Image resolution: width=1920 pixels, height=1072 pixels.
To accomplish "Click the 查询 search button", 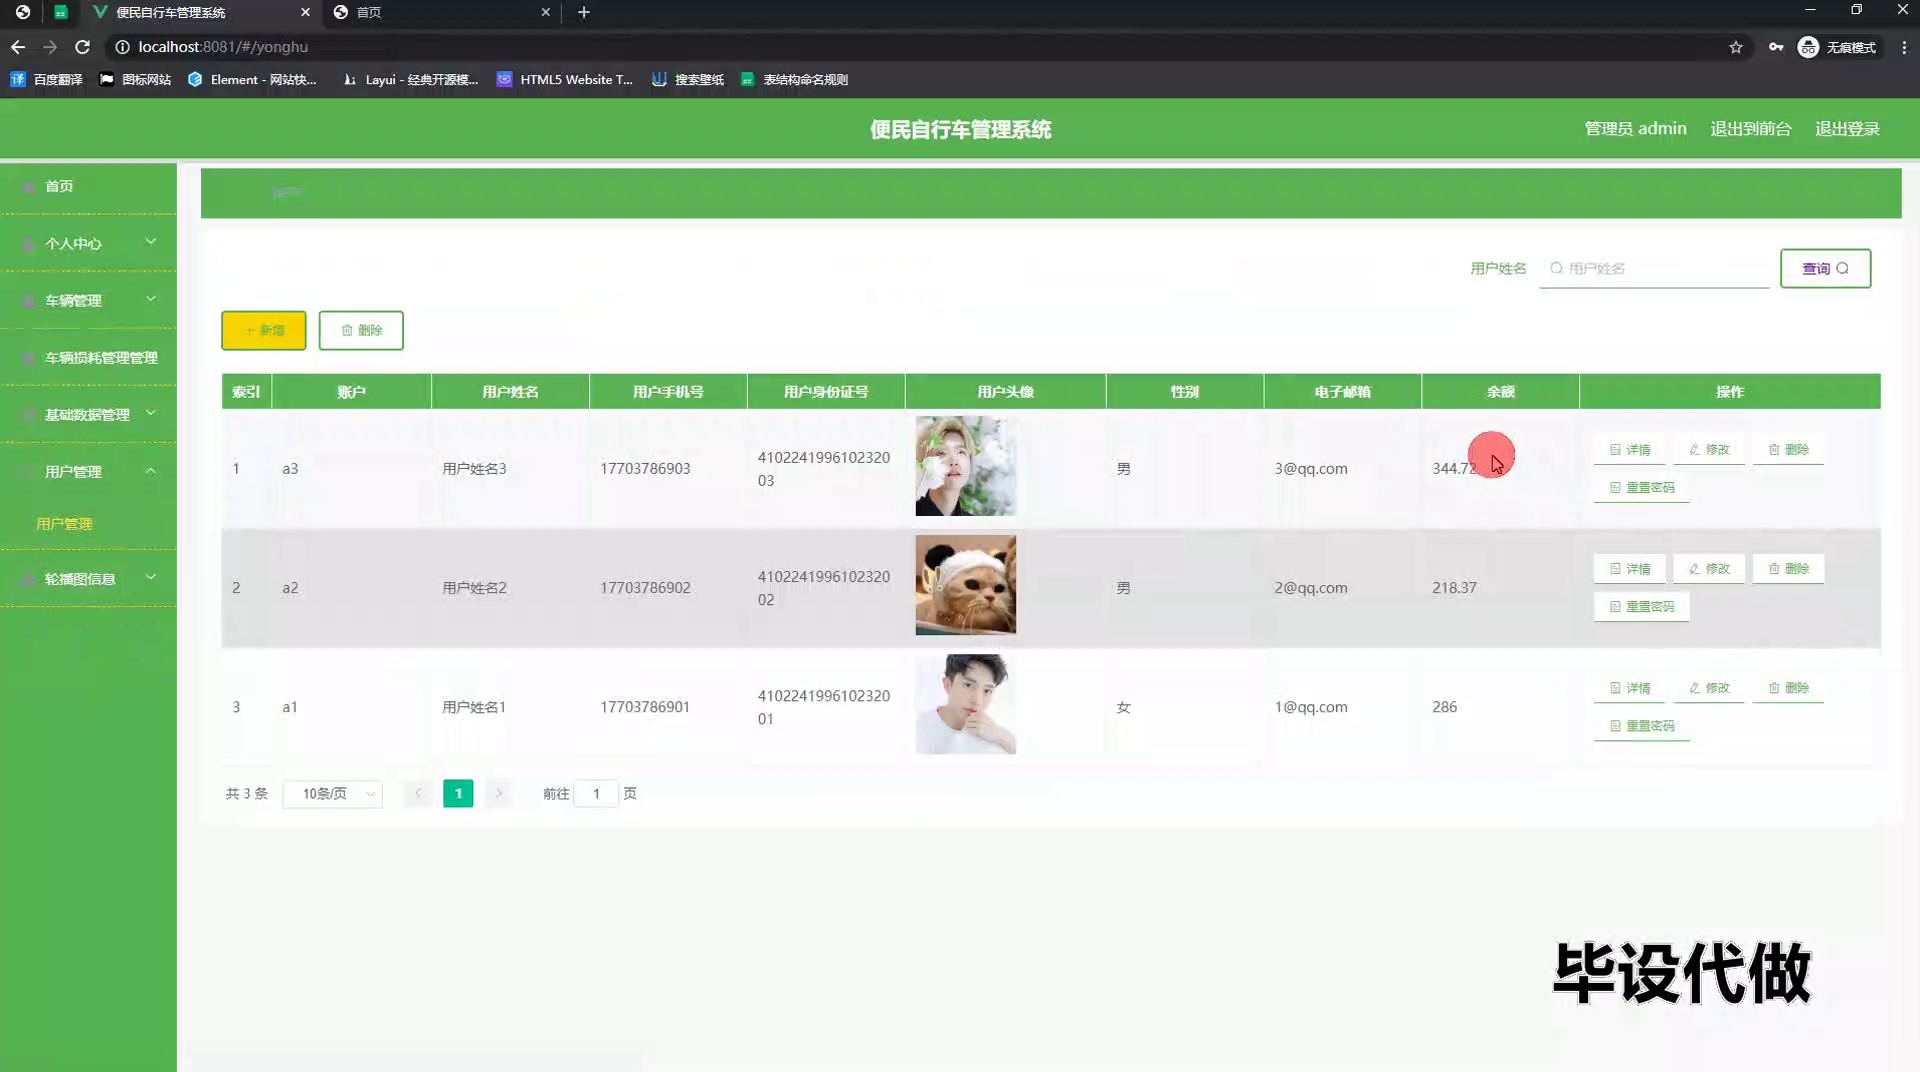I will [x=1825, y=268].
